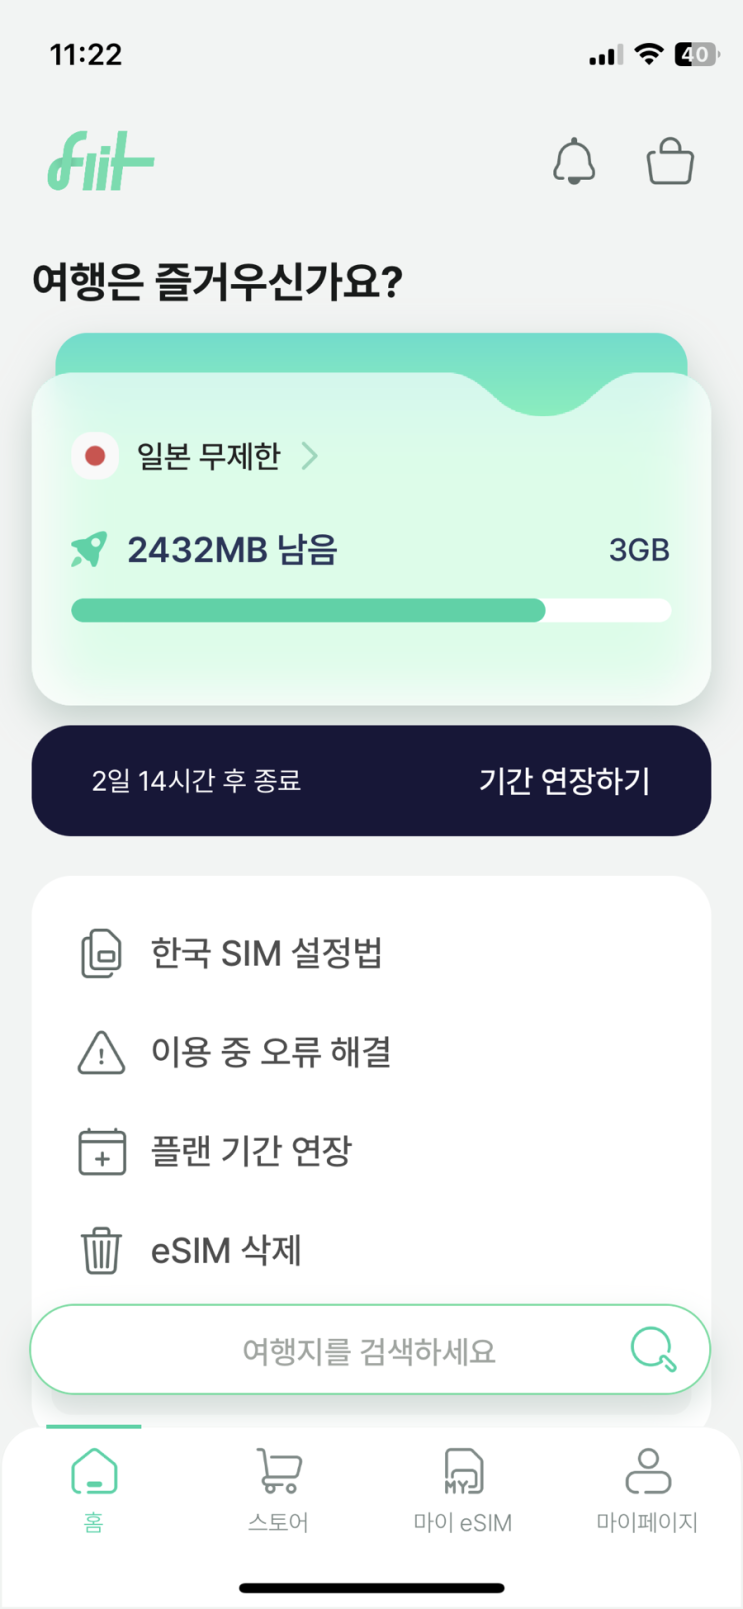The height and width of the screenshot is (1609, 743).
Task: Tap the trash can icon
Action: pyautogui.click(x=101, y=1250)
